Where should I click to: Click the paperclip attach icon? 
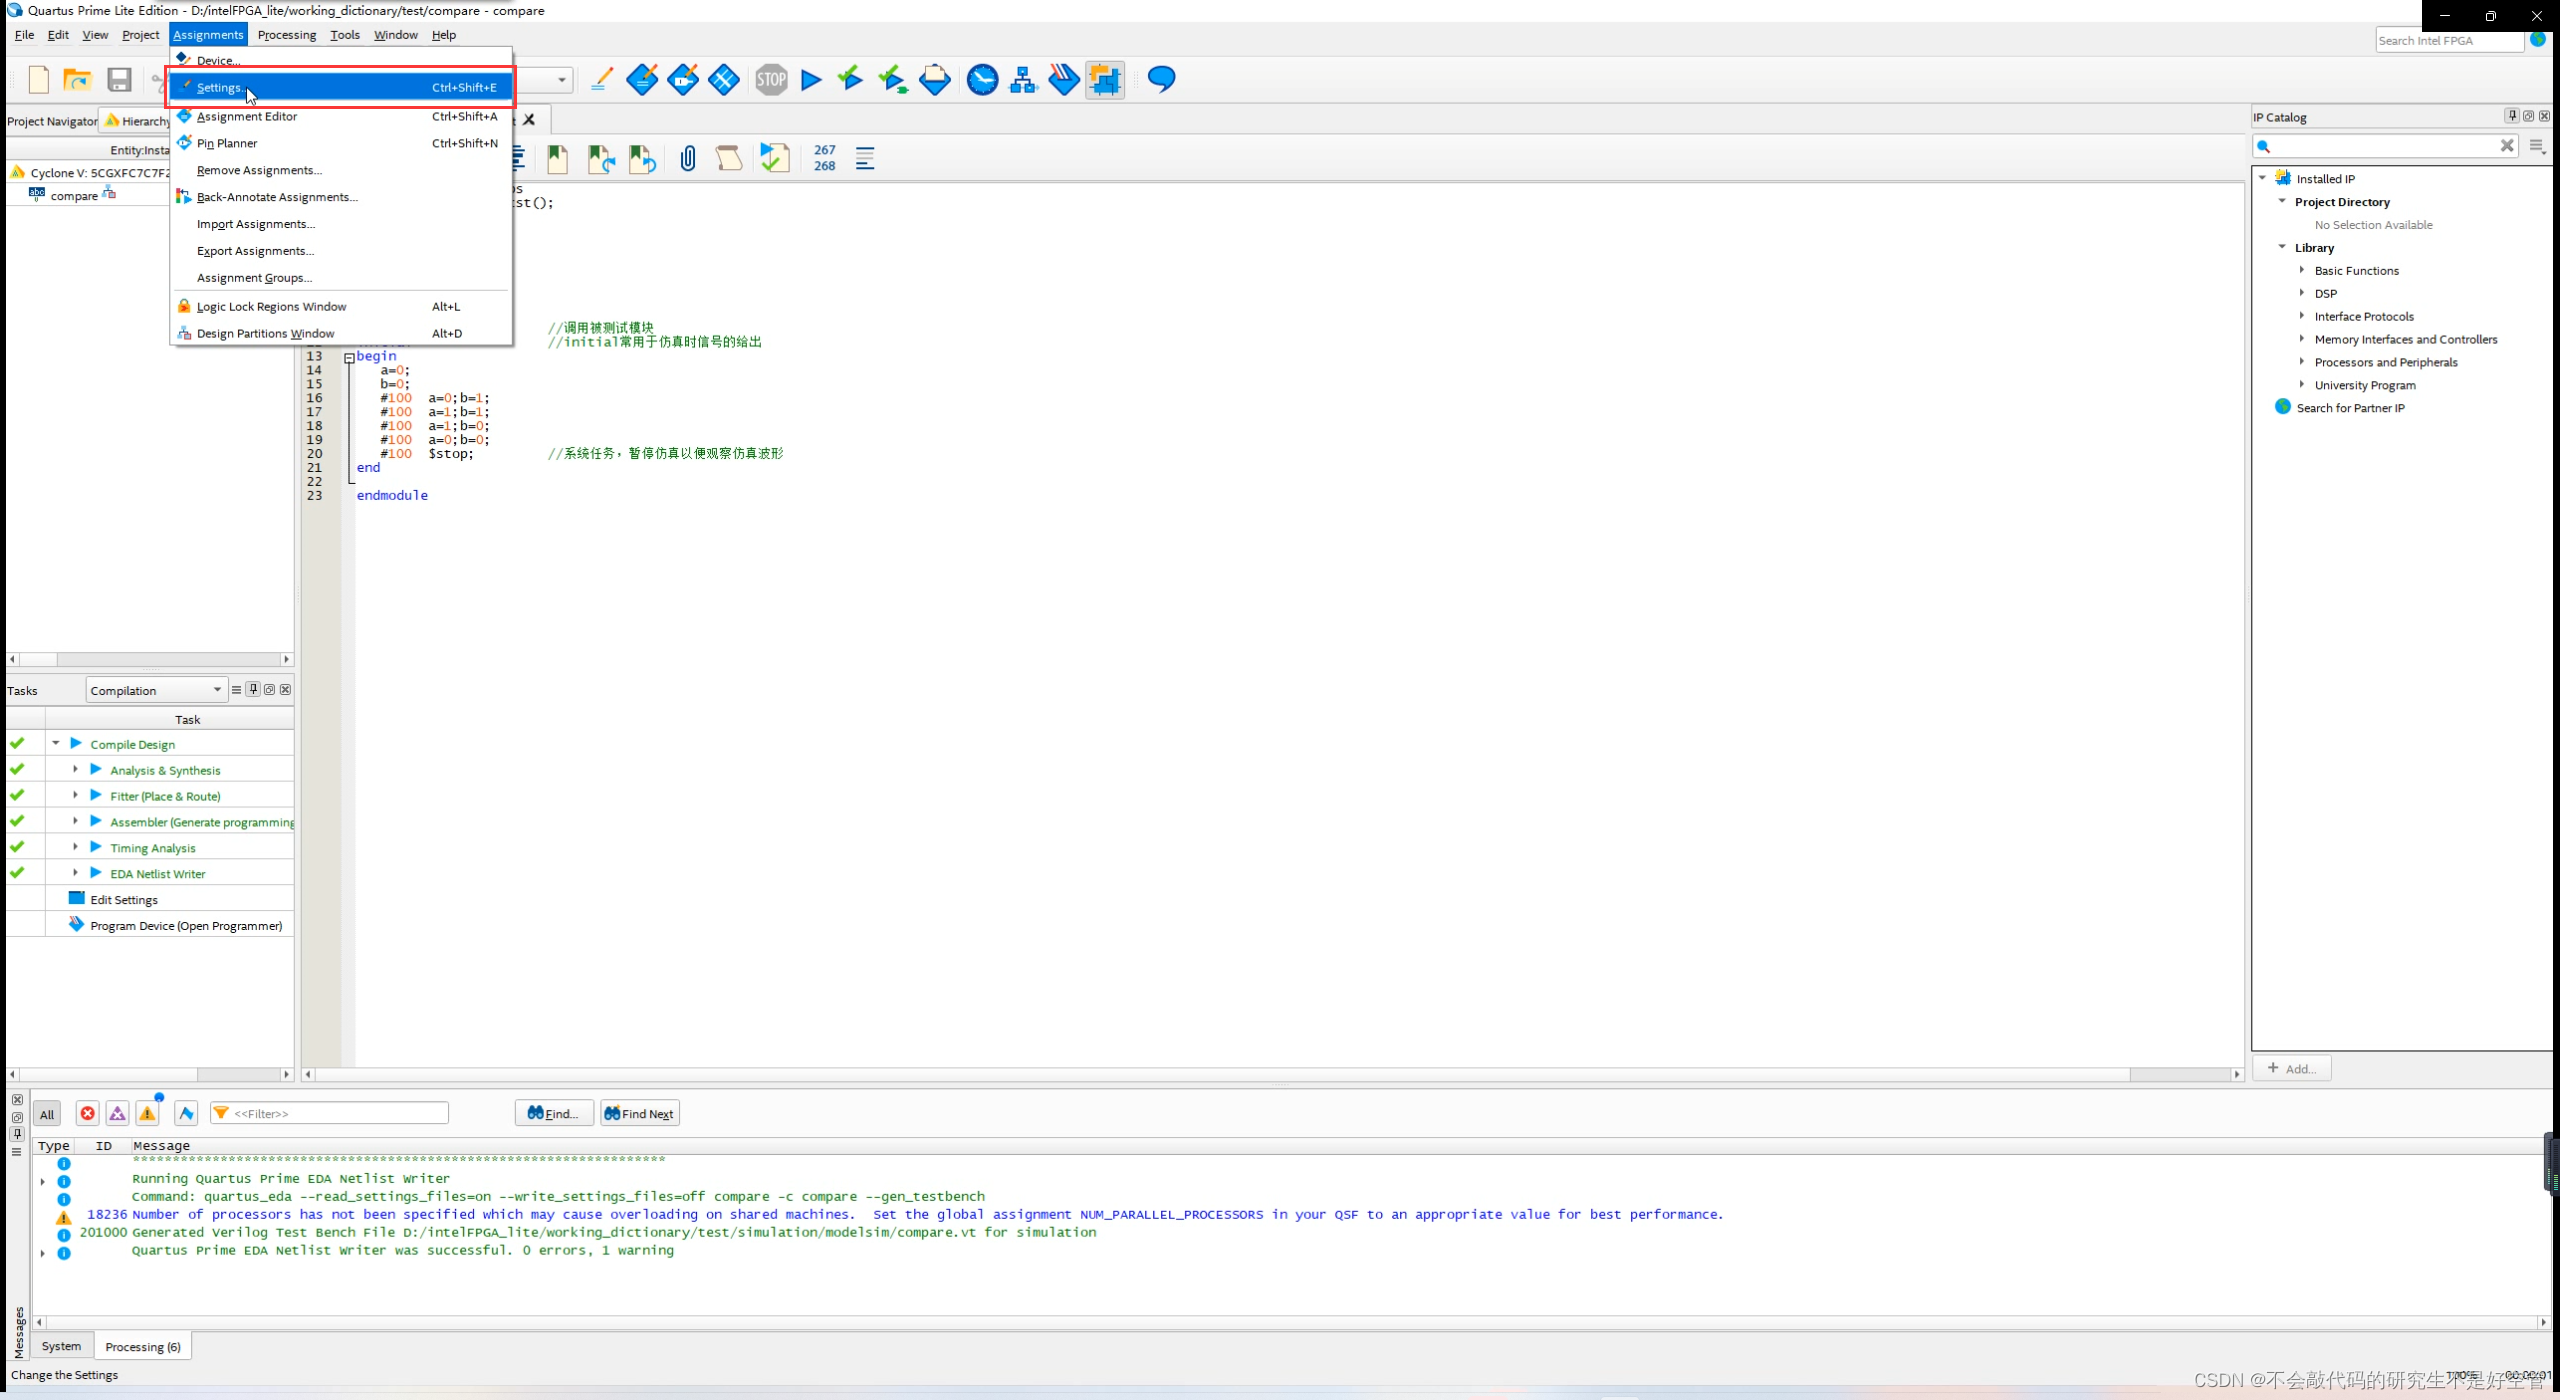688,159
